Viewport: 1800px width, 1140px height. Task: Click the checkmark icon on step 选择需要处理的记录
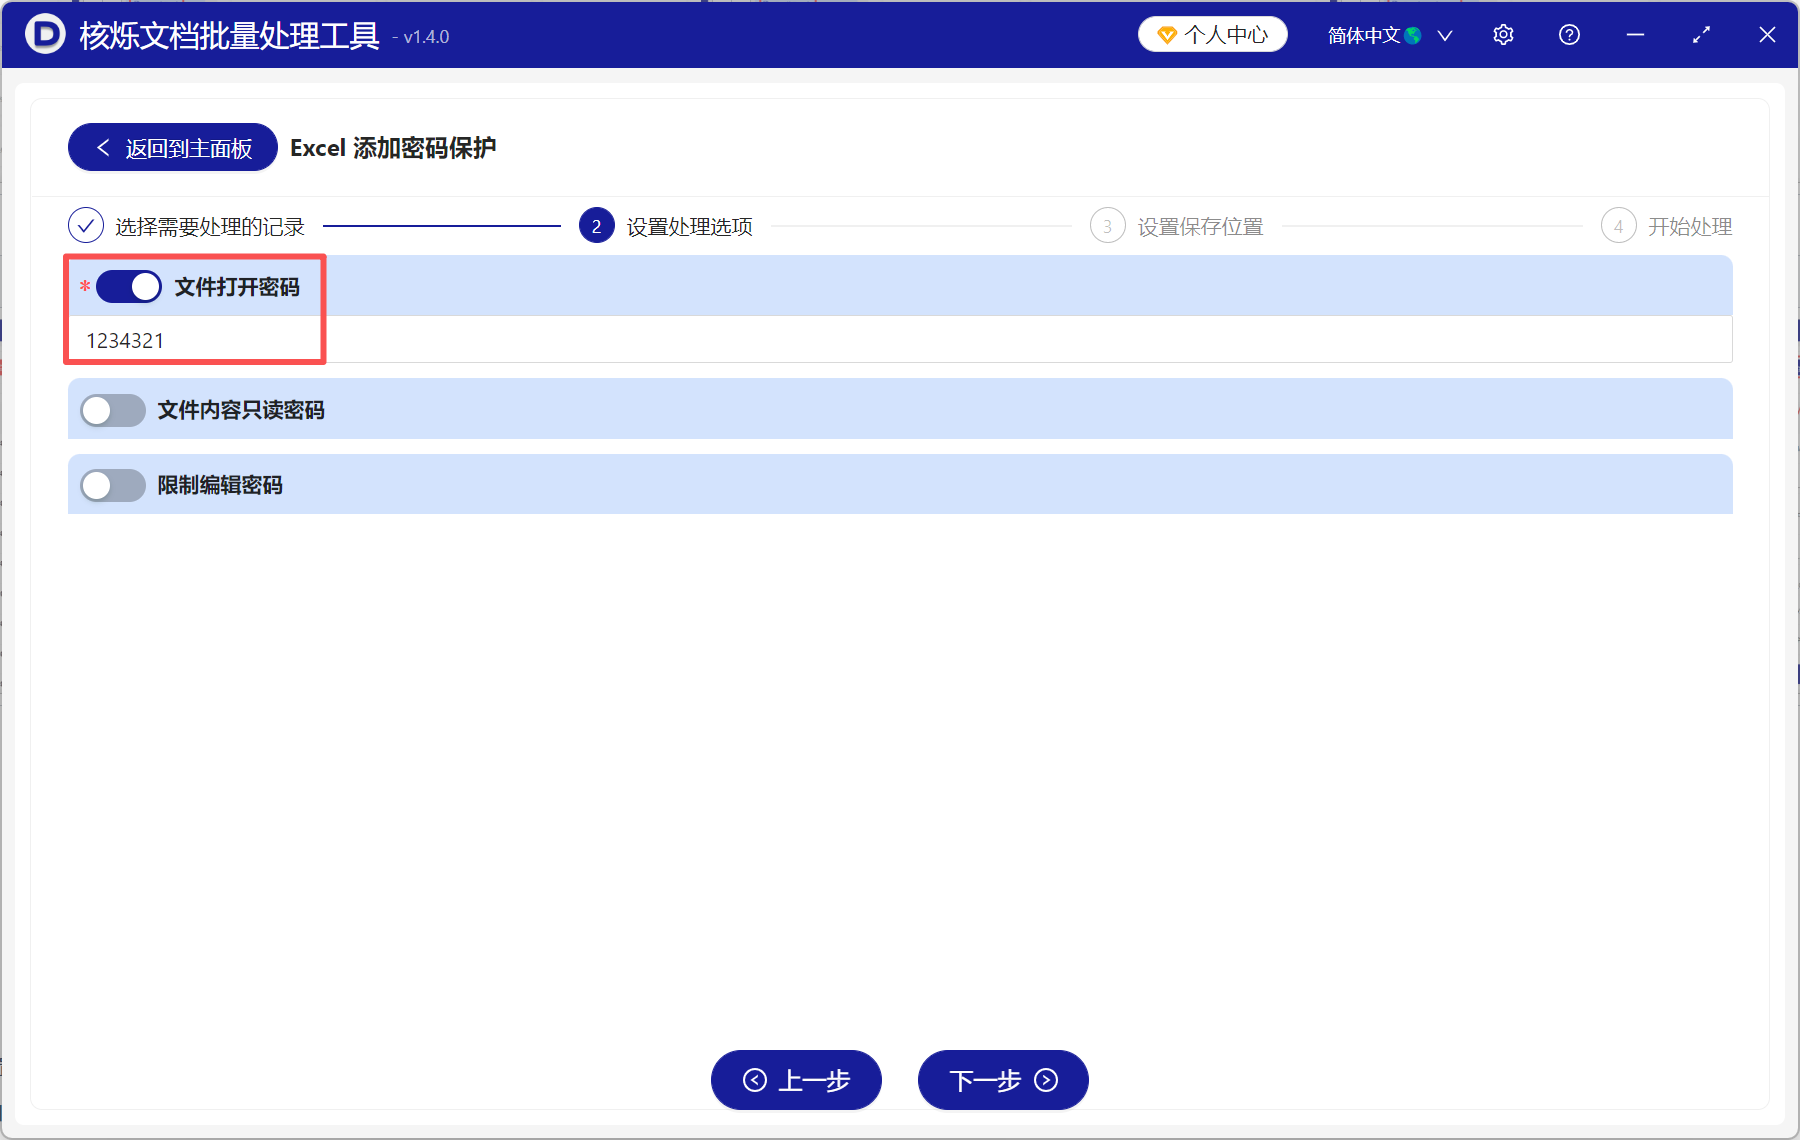click(x=85, y=225)
